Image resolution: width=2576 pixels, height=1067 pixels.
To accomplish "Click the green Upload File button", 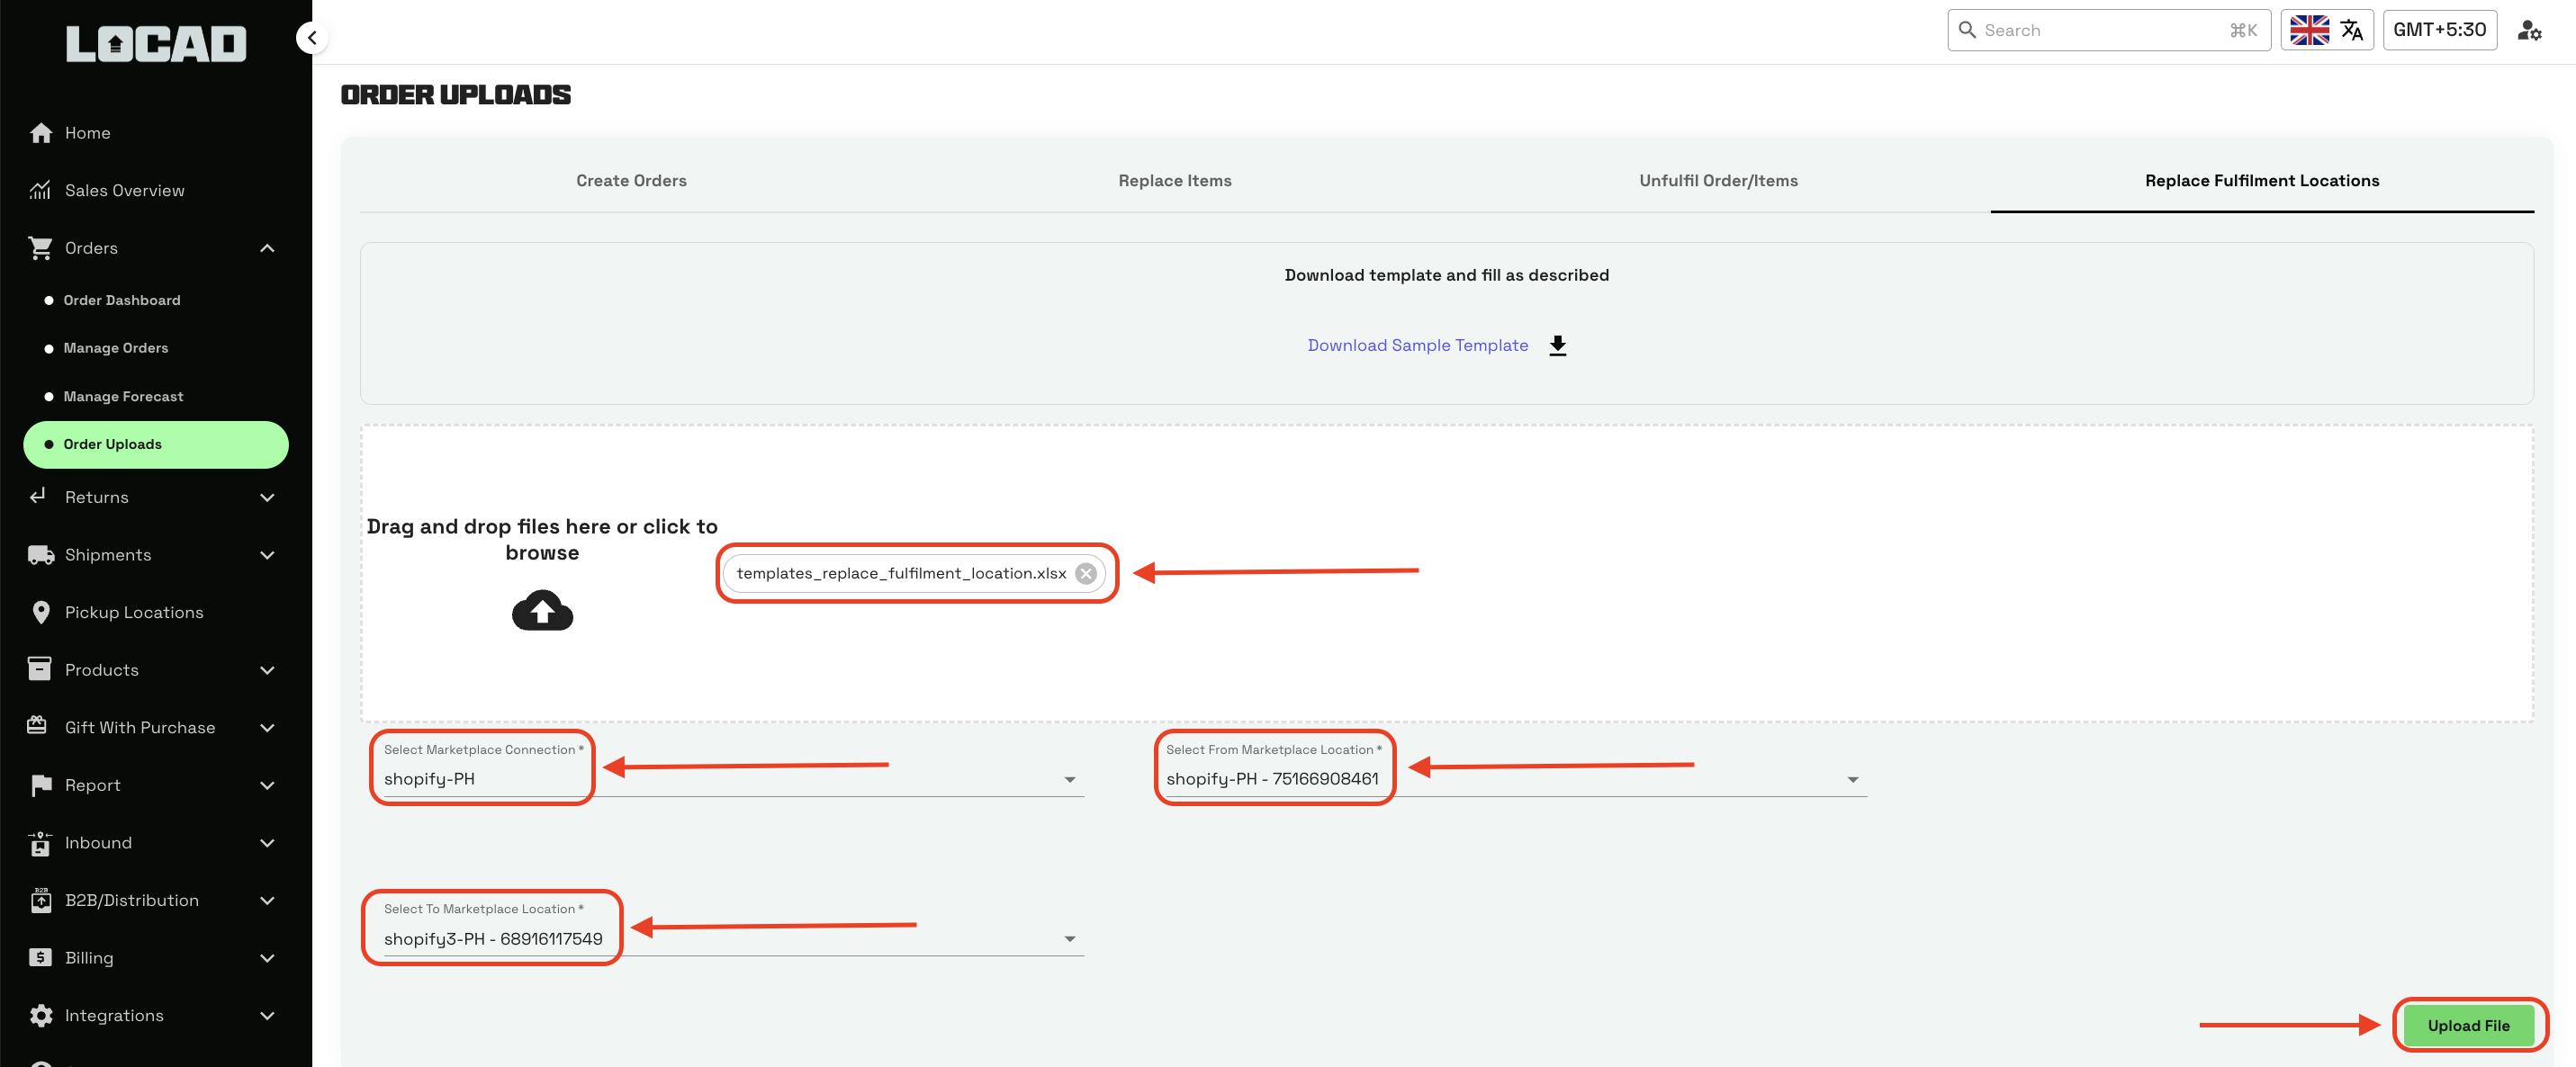I will click(2467, 1025).
